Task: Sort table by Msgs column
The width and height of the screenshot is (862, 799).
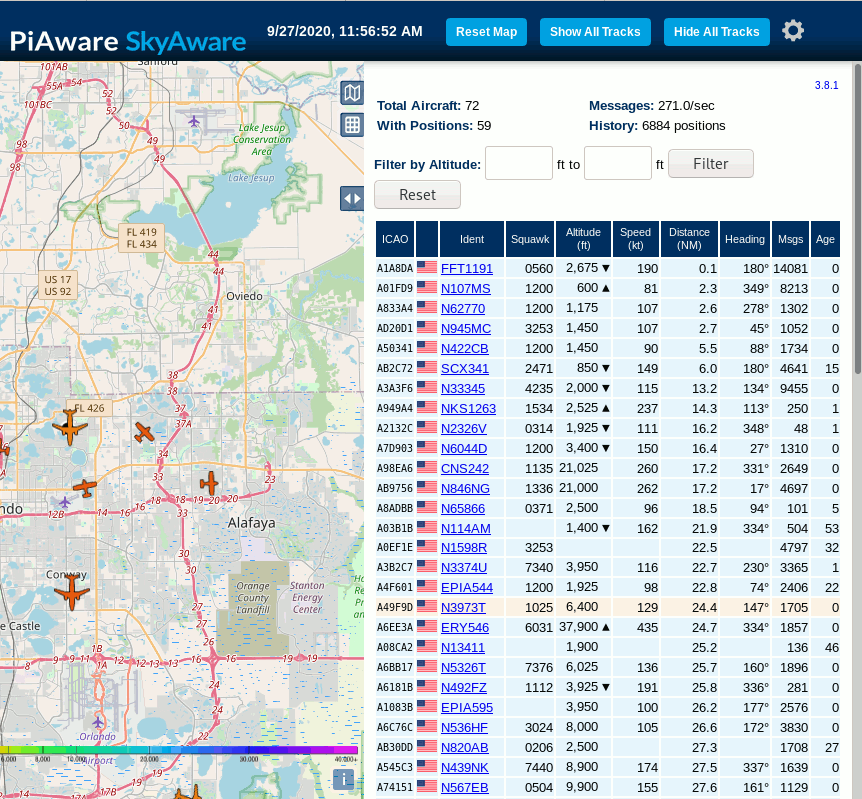Action: pos(791,239)
